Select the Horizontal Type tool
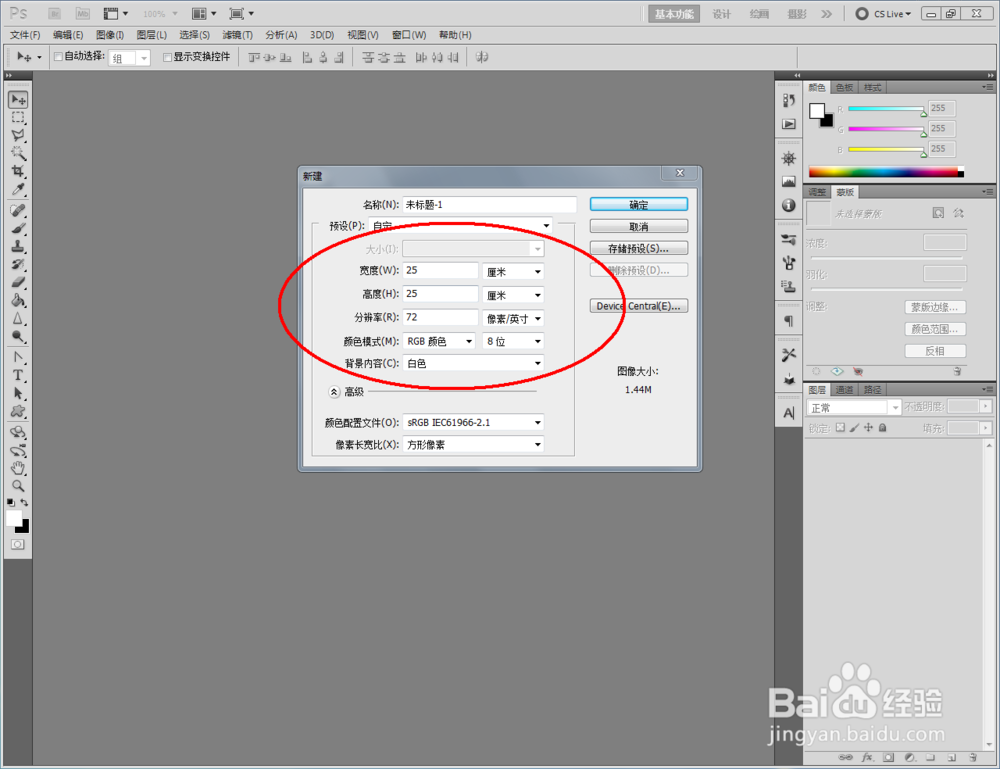Screen dimensions: 1000x769 pos(18,373)
